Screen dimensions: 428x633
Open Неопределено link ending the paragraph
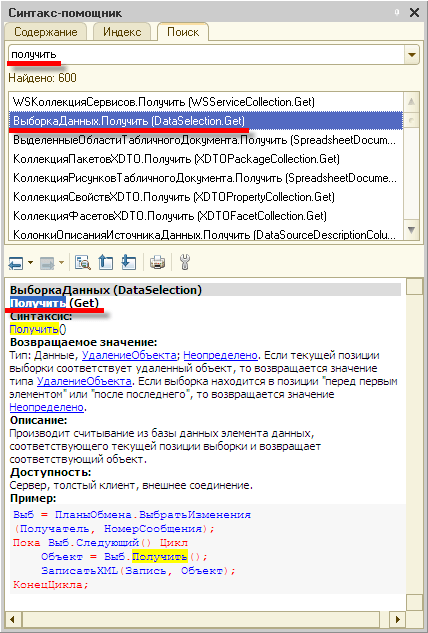click(x=46, y=407)
